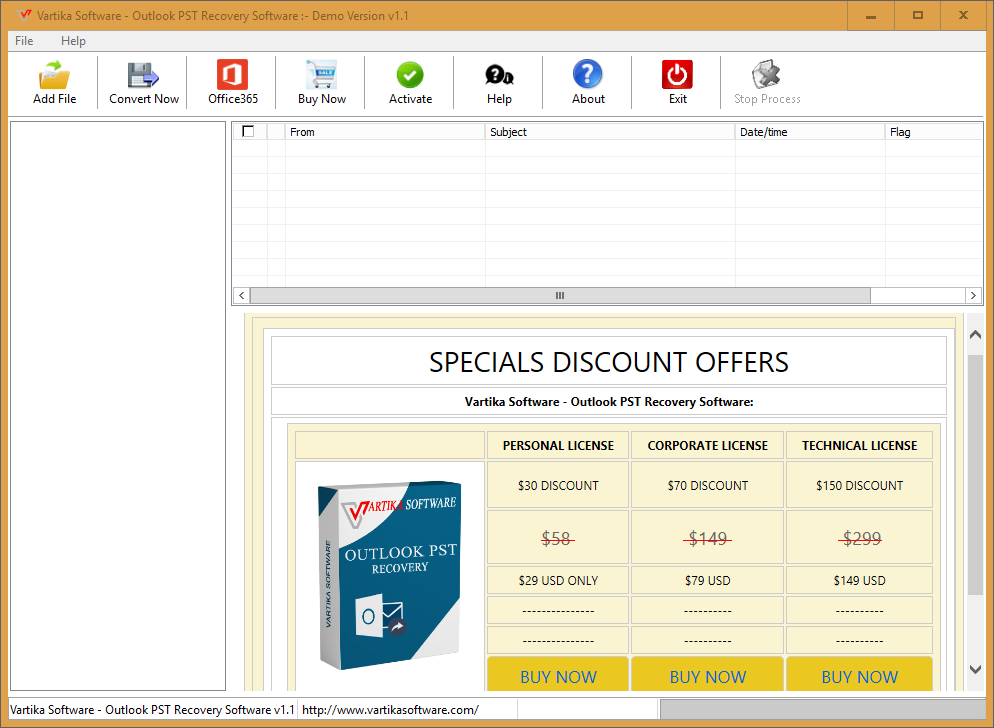
Task: Click the left arrow of horizontal scrollbar
Action: click(x=242, y=296)
